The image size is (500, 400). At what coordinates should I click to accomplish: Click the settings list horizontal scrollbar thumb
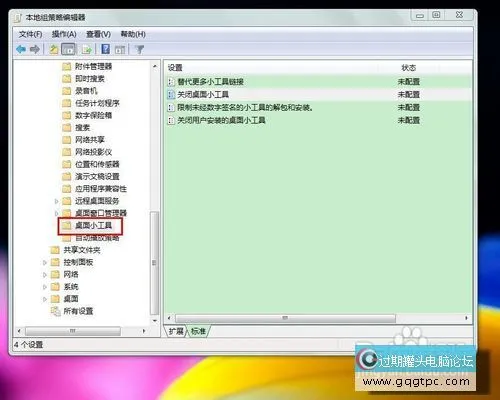coord(285,318)
